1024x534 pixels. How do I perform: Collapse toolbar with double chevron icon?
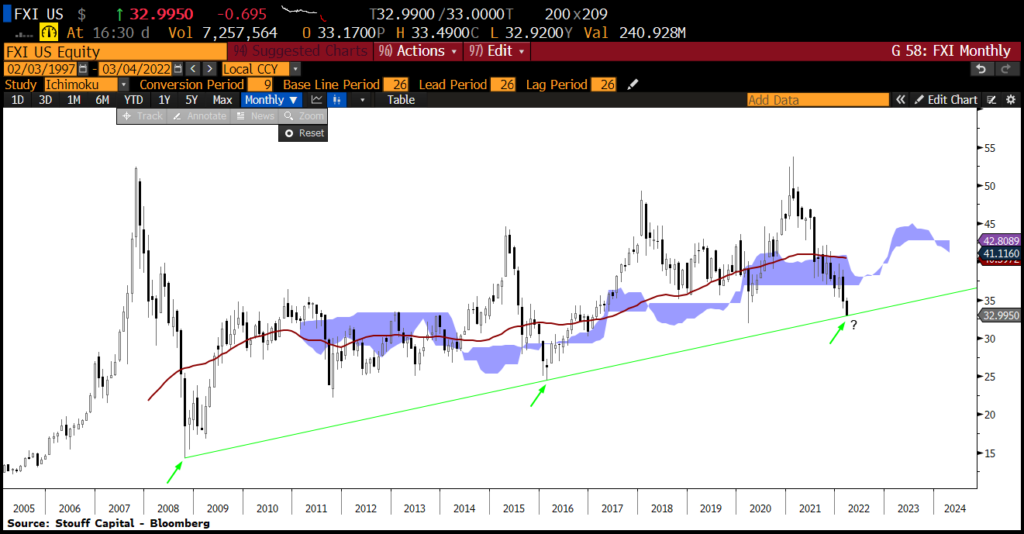tap(901, 100)
